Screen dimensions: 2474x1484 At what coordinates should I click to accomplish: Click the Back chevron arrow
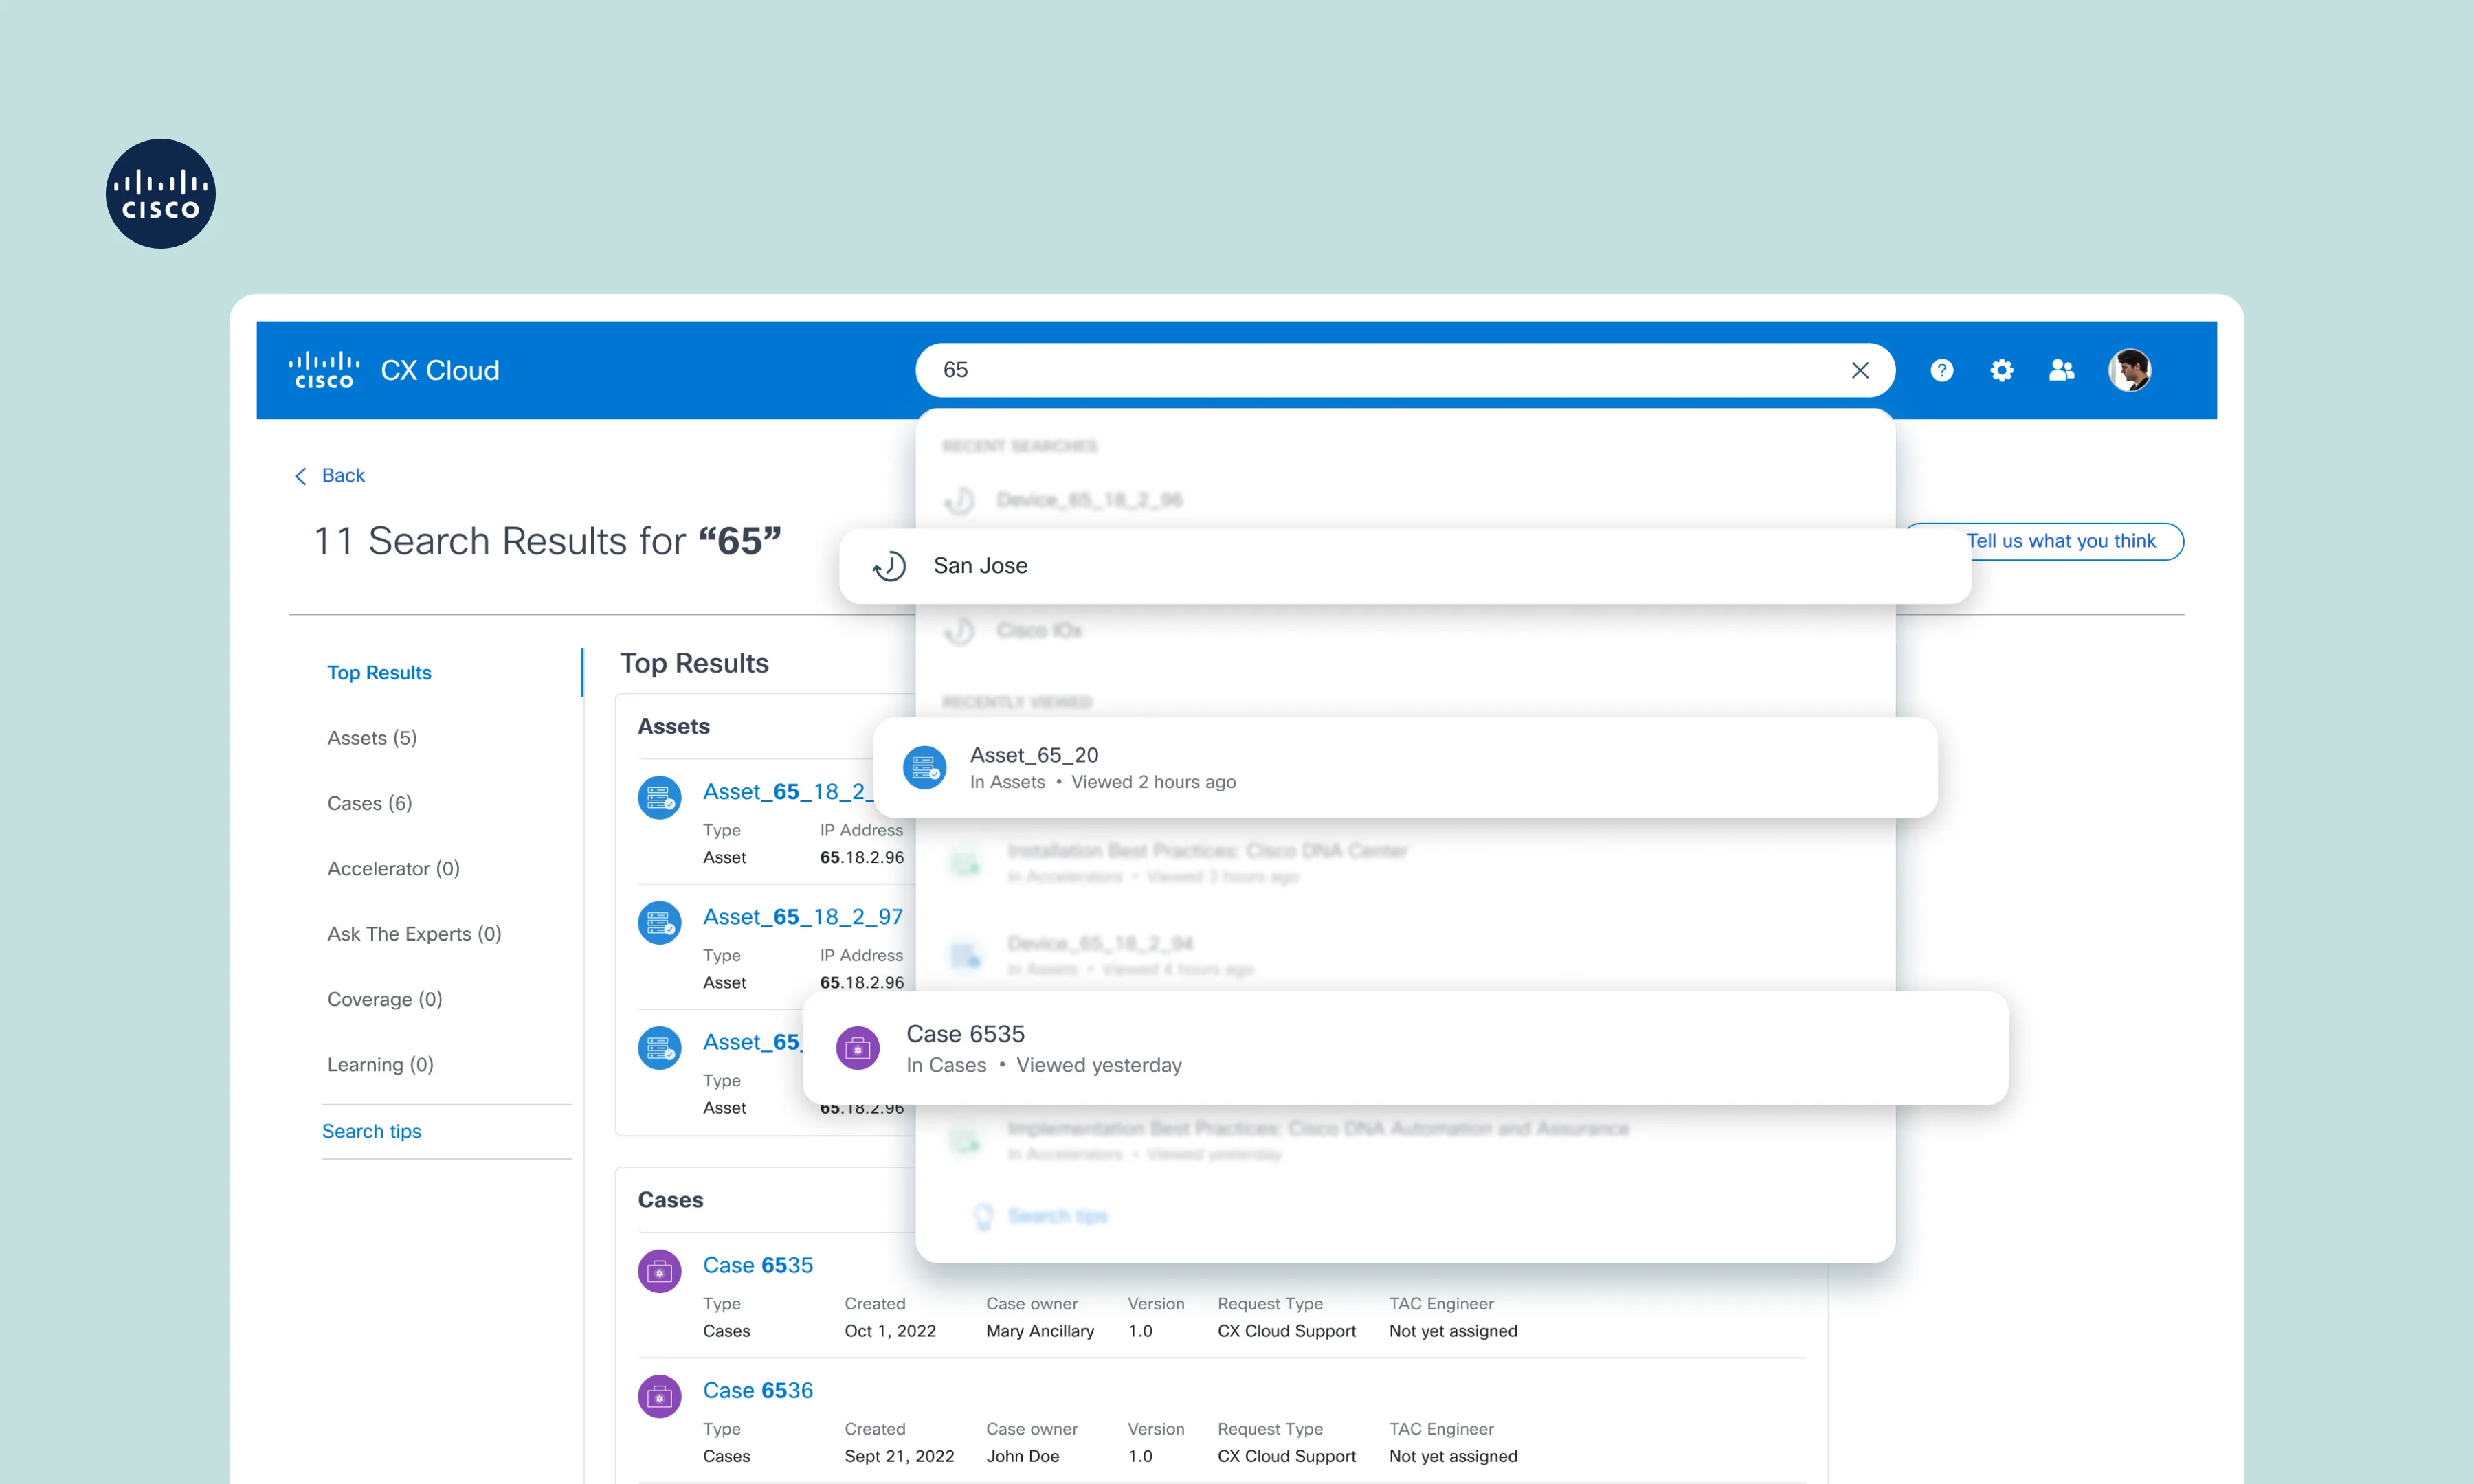coord(300,476)
